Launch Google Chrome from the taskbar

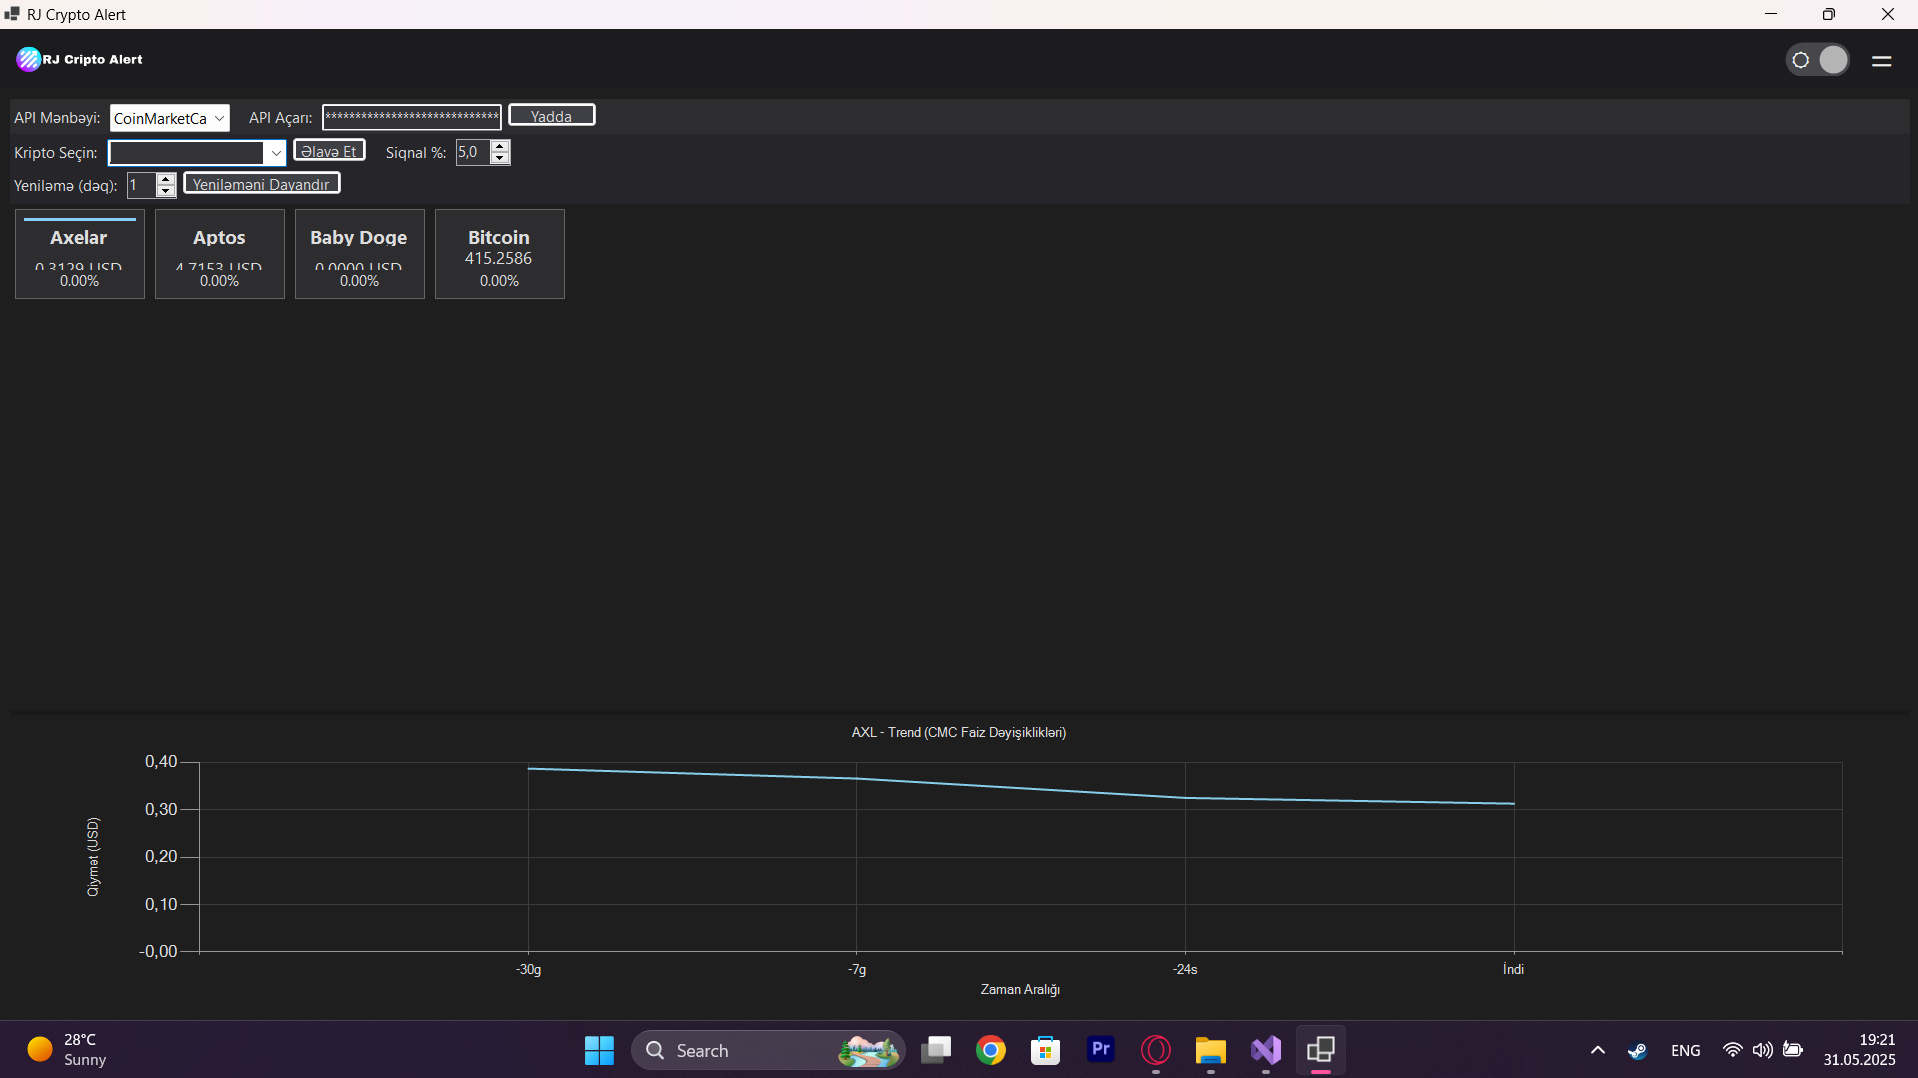990,1050
